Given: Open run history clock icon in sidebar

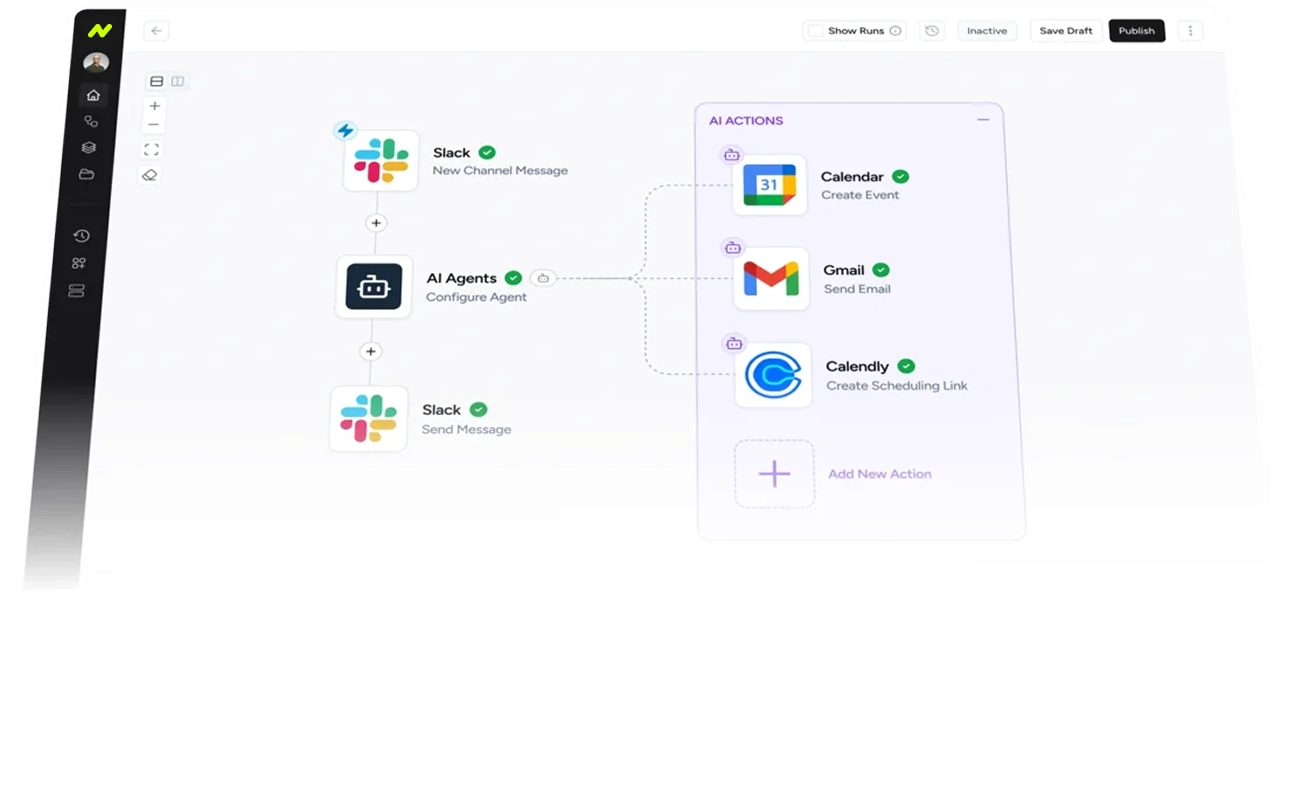Looking at the screenshot, I should (81, 236).
